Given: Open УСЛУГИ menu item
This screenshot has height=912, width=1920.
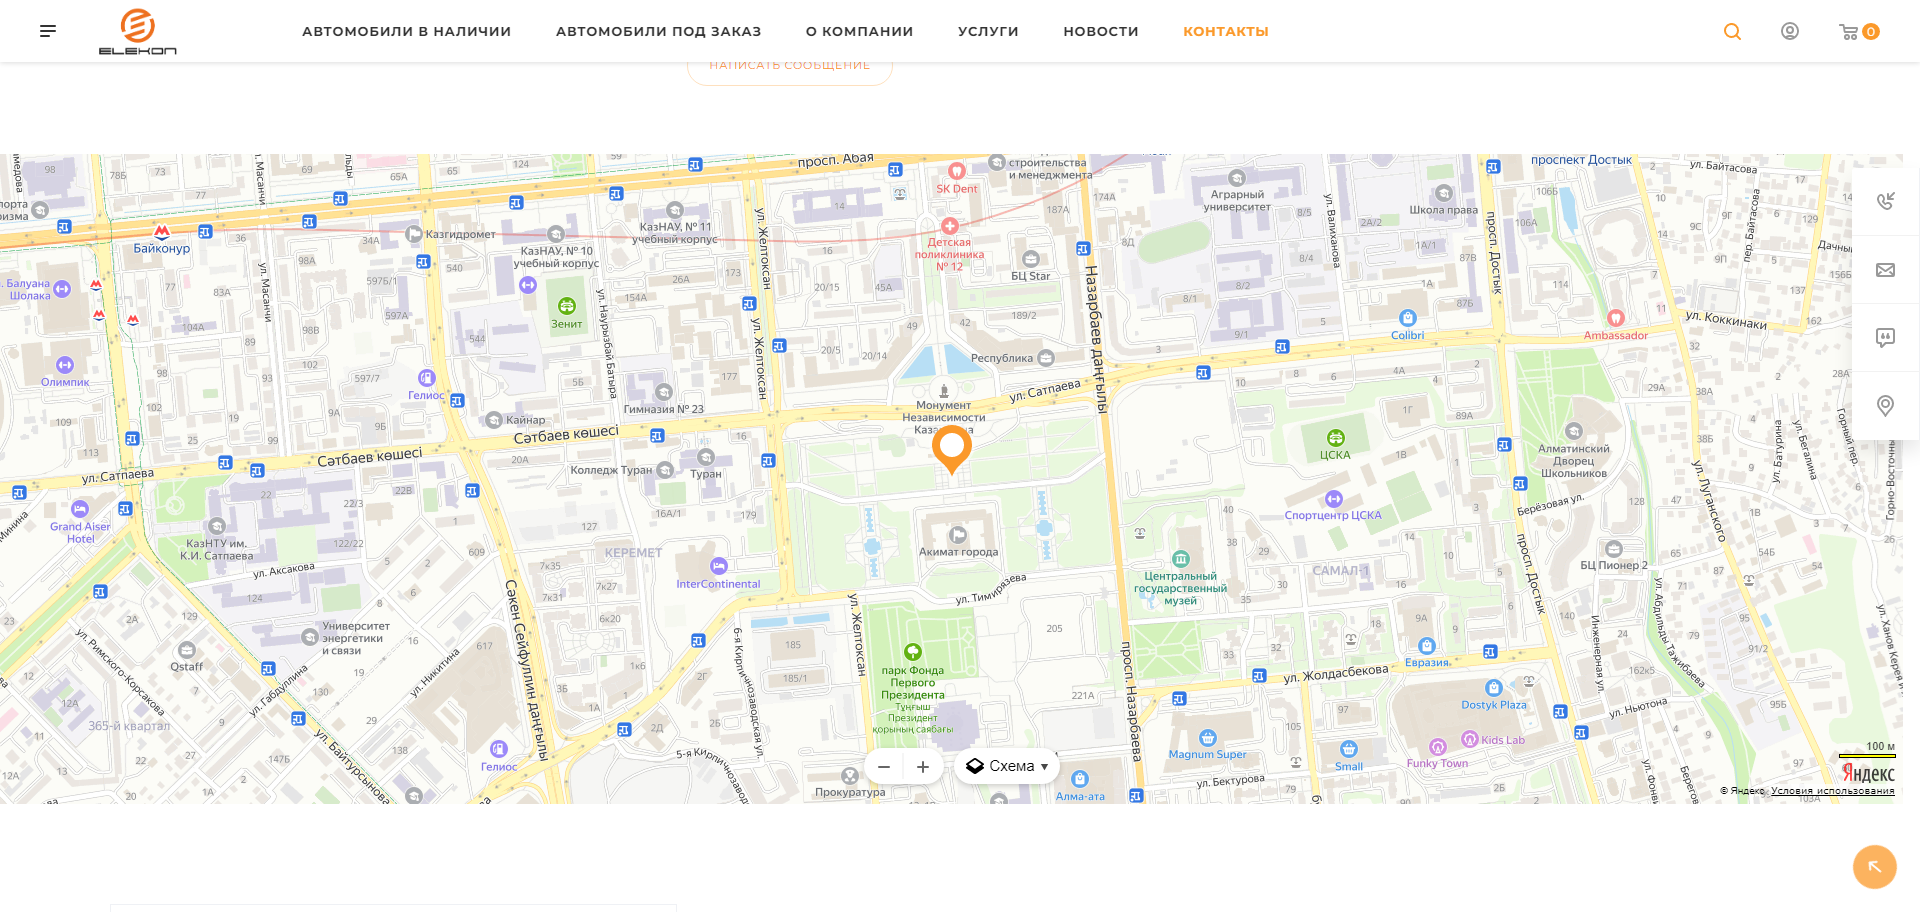Looking at the screenshot, I should tap(988, 31).
